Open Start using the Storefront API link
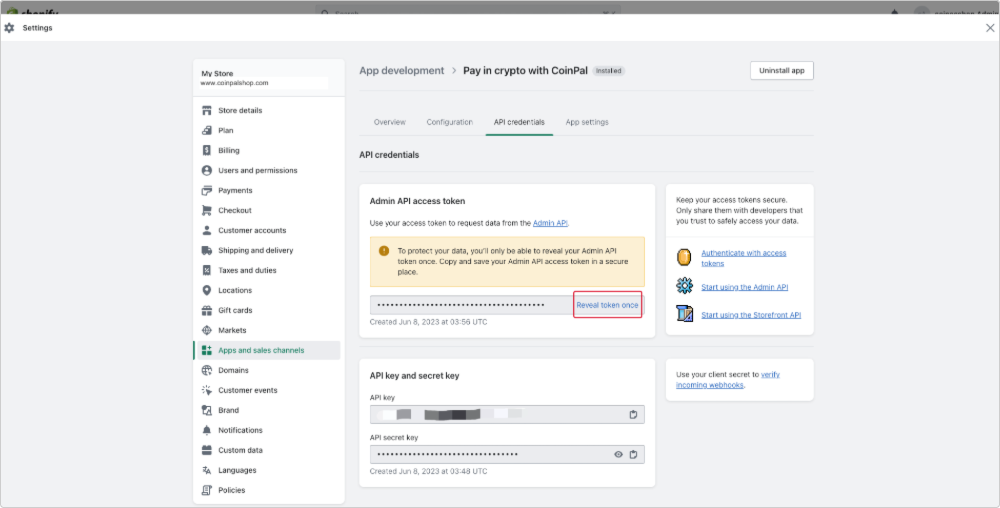This screenshot has height=508, width=1000. coord(751,315)
